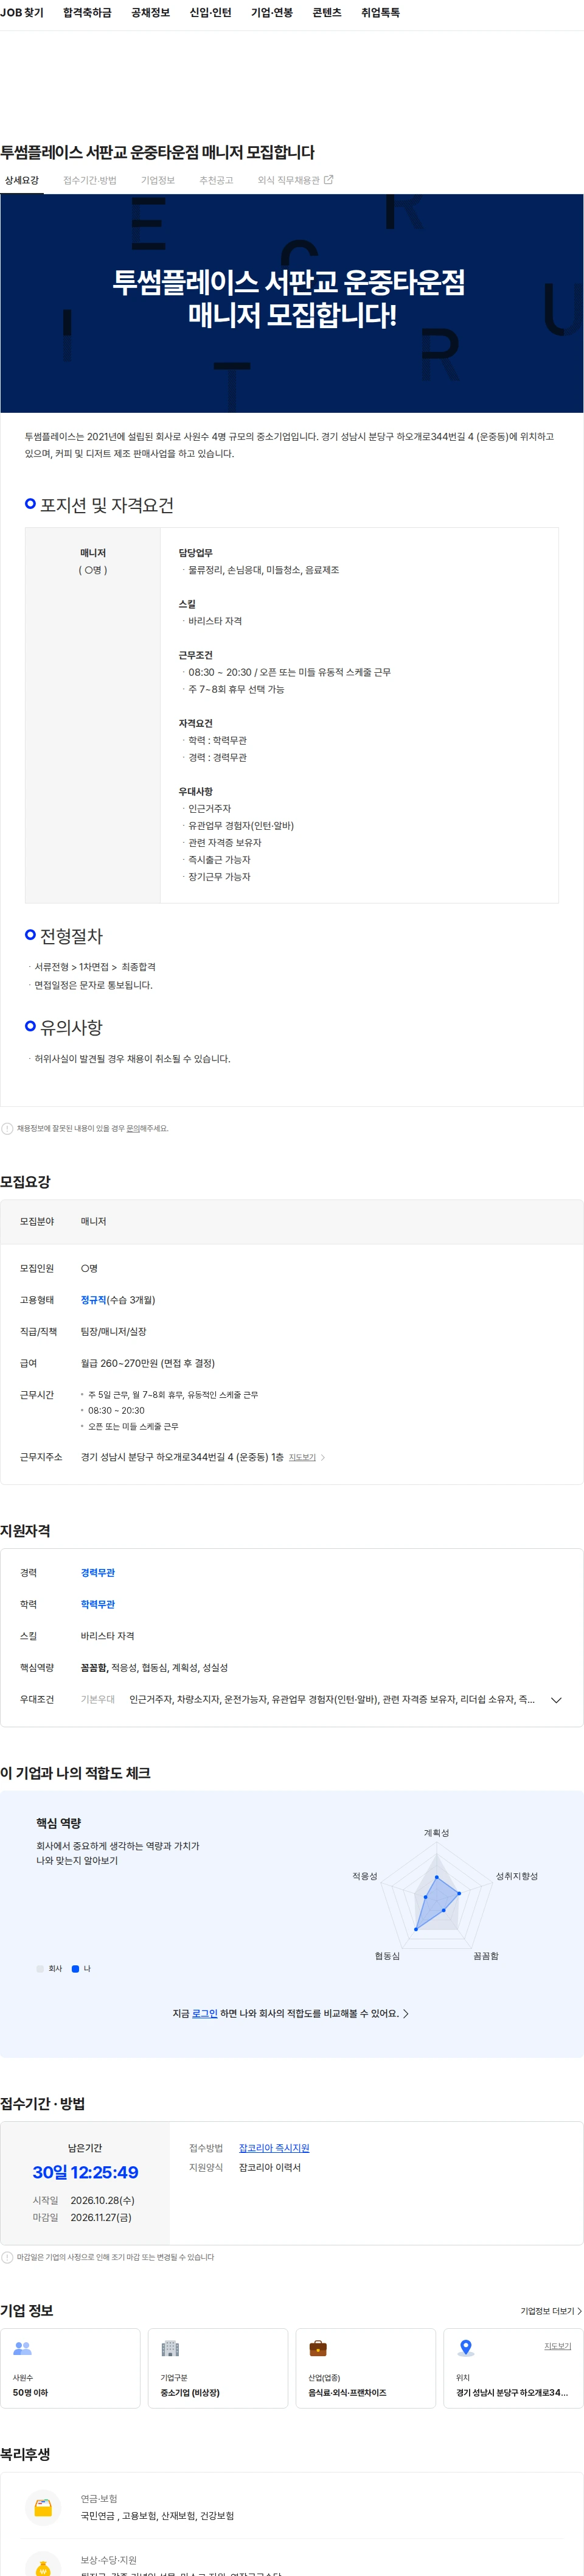Viewport: 584px width, 2576px height.
Task: Click the chevron after the work address 지도보기
Action: click(323, 1457)
